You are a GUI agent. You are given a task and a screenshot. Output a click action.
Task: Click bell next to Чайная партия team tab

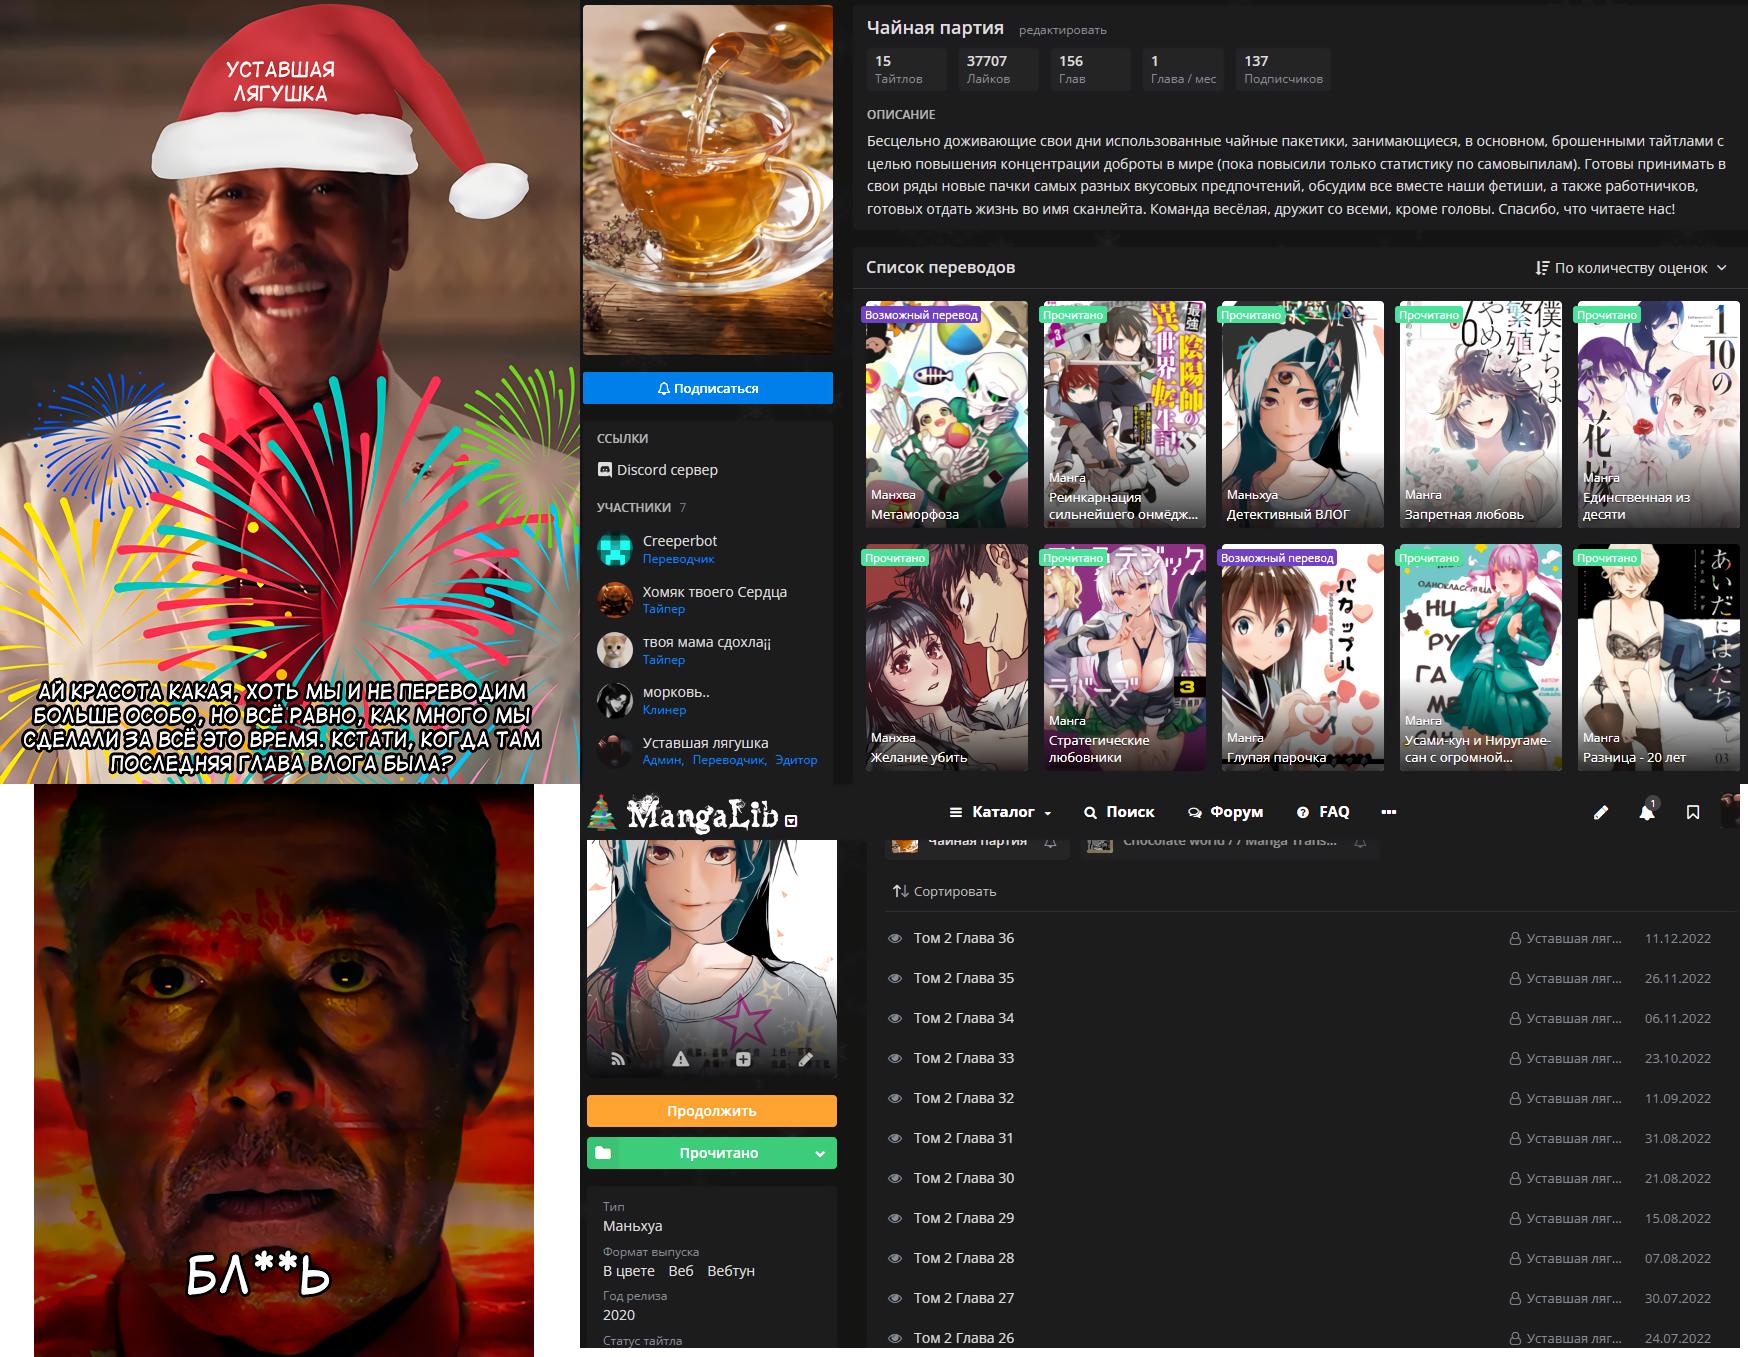tap(1050, 844)
